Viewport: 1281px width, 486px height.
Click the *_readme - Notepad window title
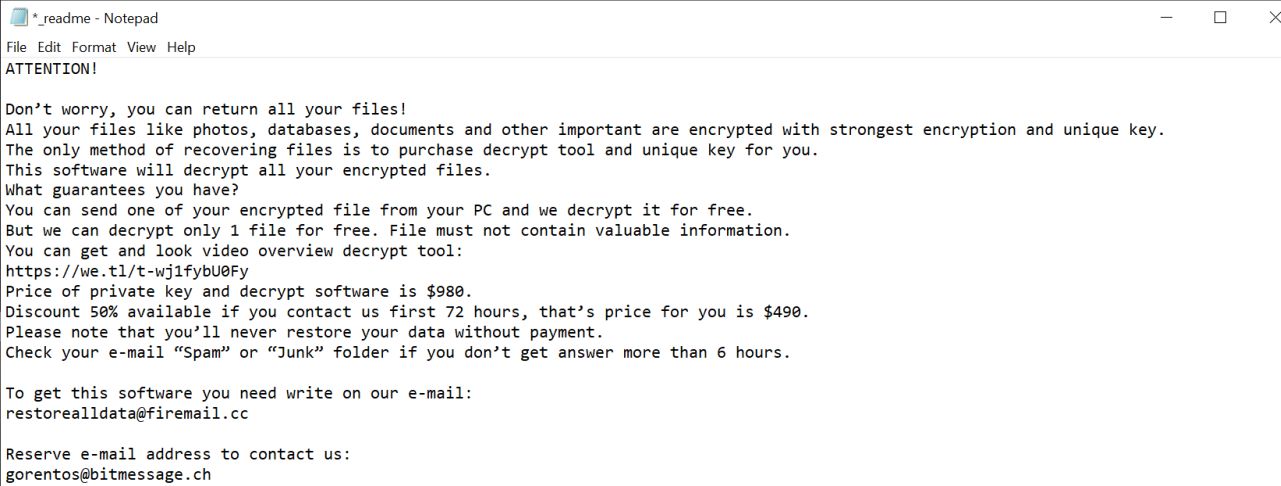95,18
